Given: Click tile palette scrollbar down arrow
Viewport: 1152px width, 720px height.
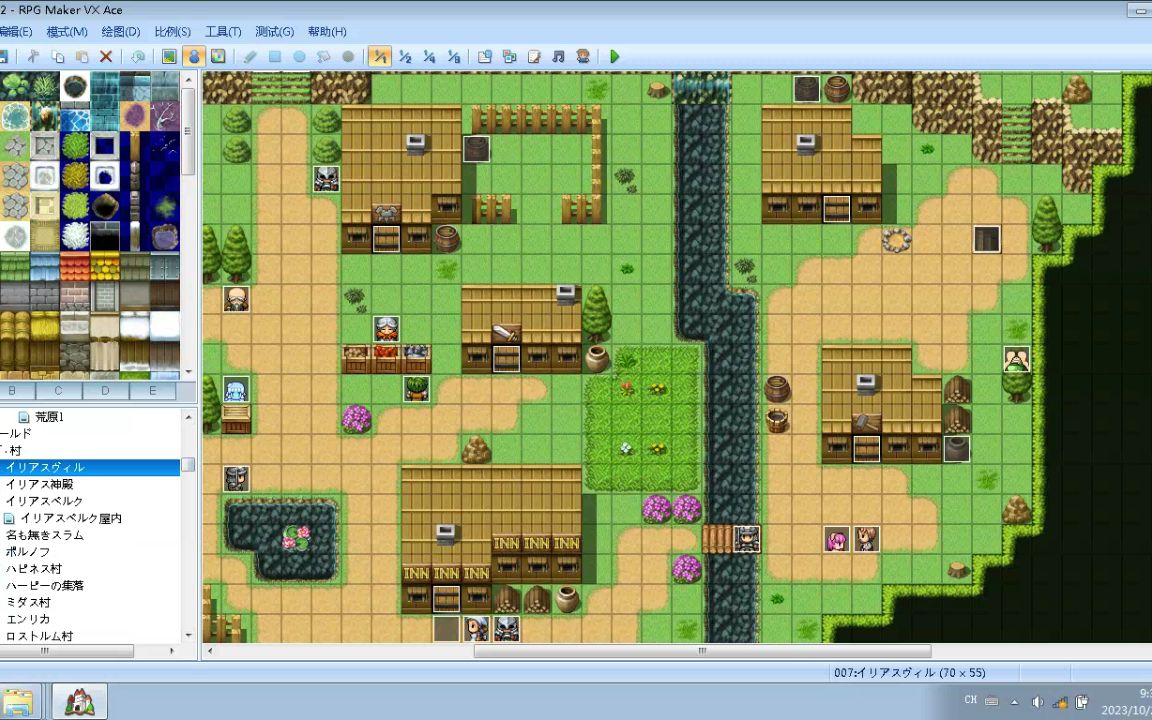Looking at the screenshot, I should 189,372.
